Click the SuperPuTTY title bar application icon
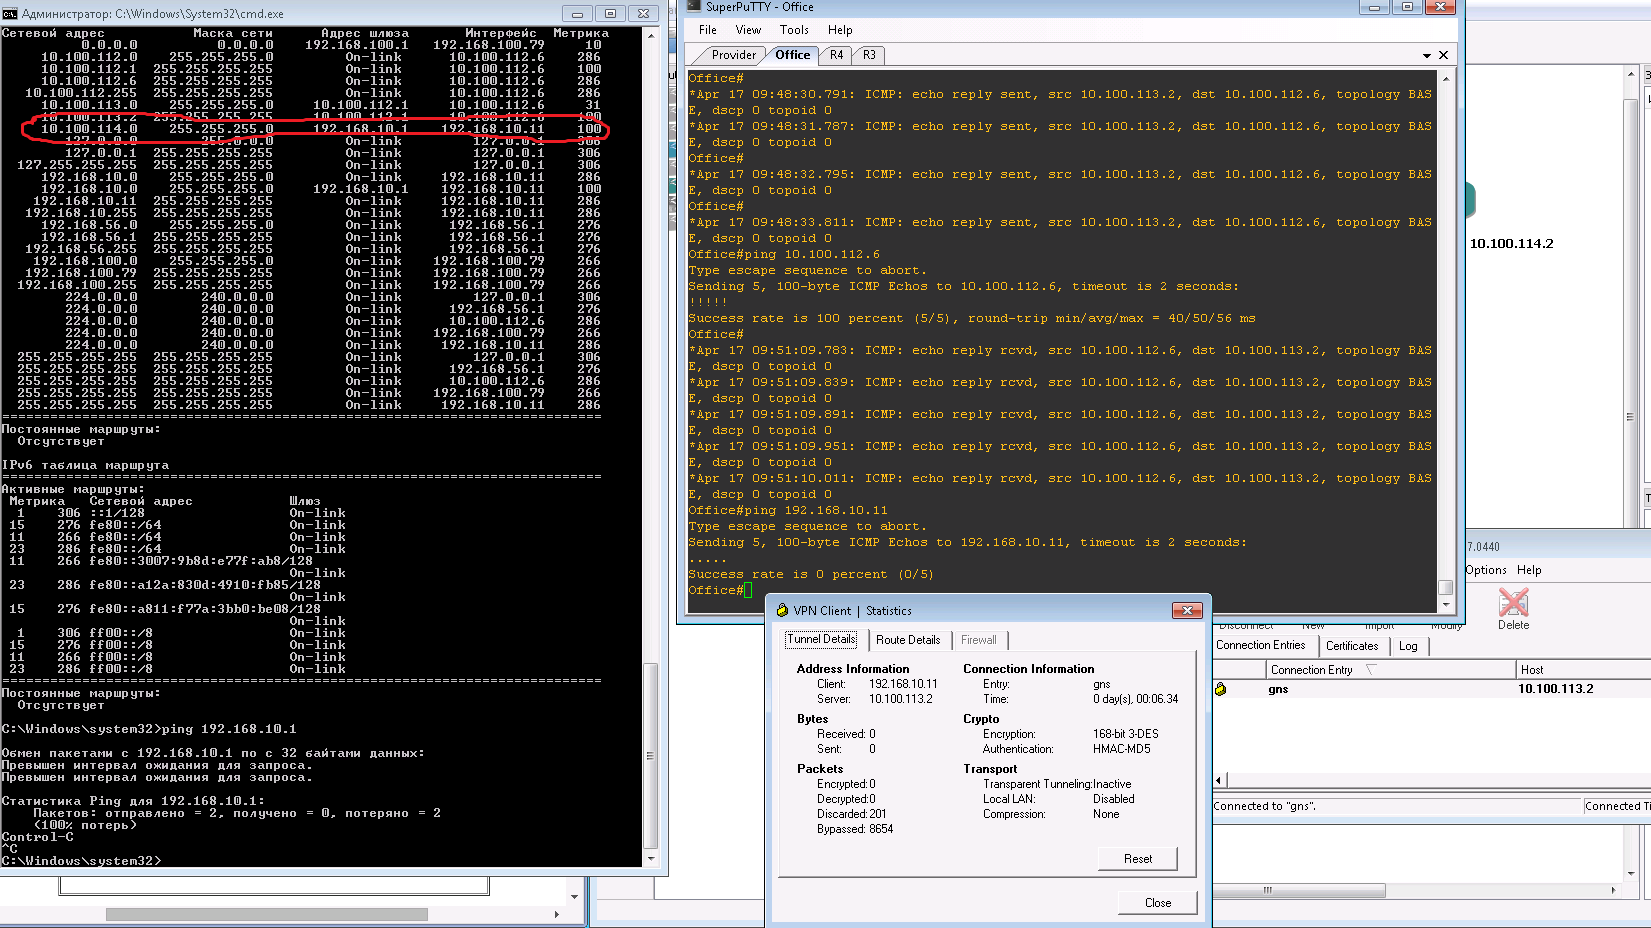Screen dimensions: 1651x928 pos(695,7)
